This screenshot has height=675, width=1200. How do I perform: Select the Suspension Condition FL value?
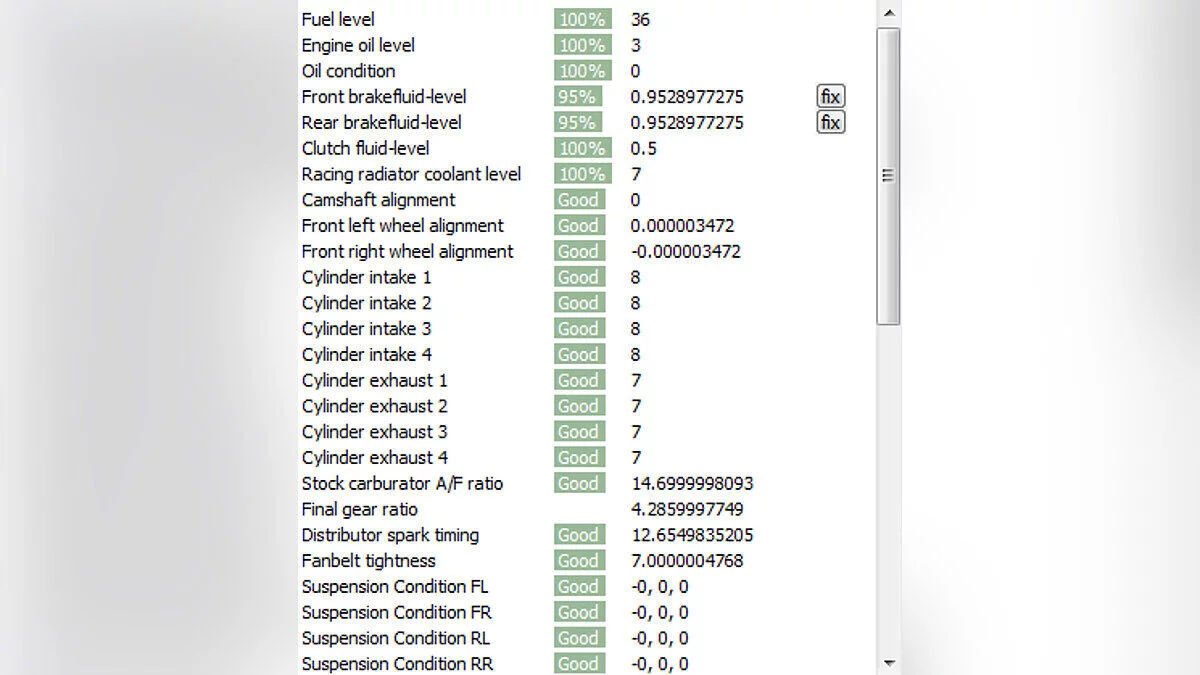point(660,587)
